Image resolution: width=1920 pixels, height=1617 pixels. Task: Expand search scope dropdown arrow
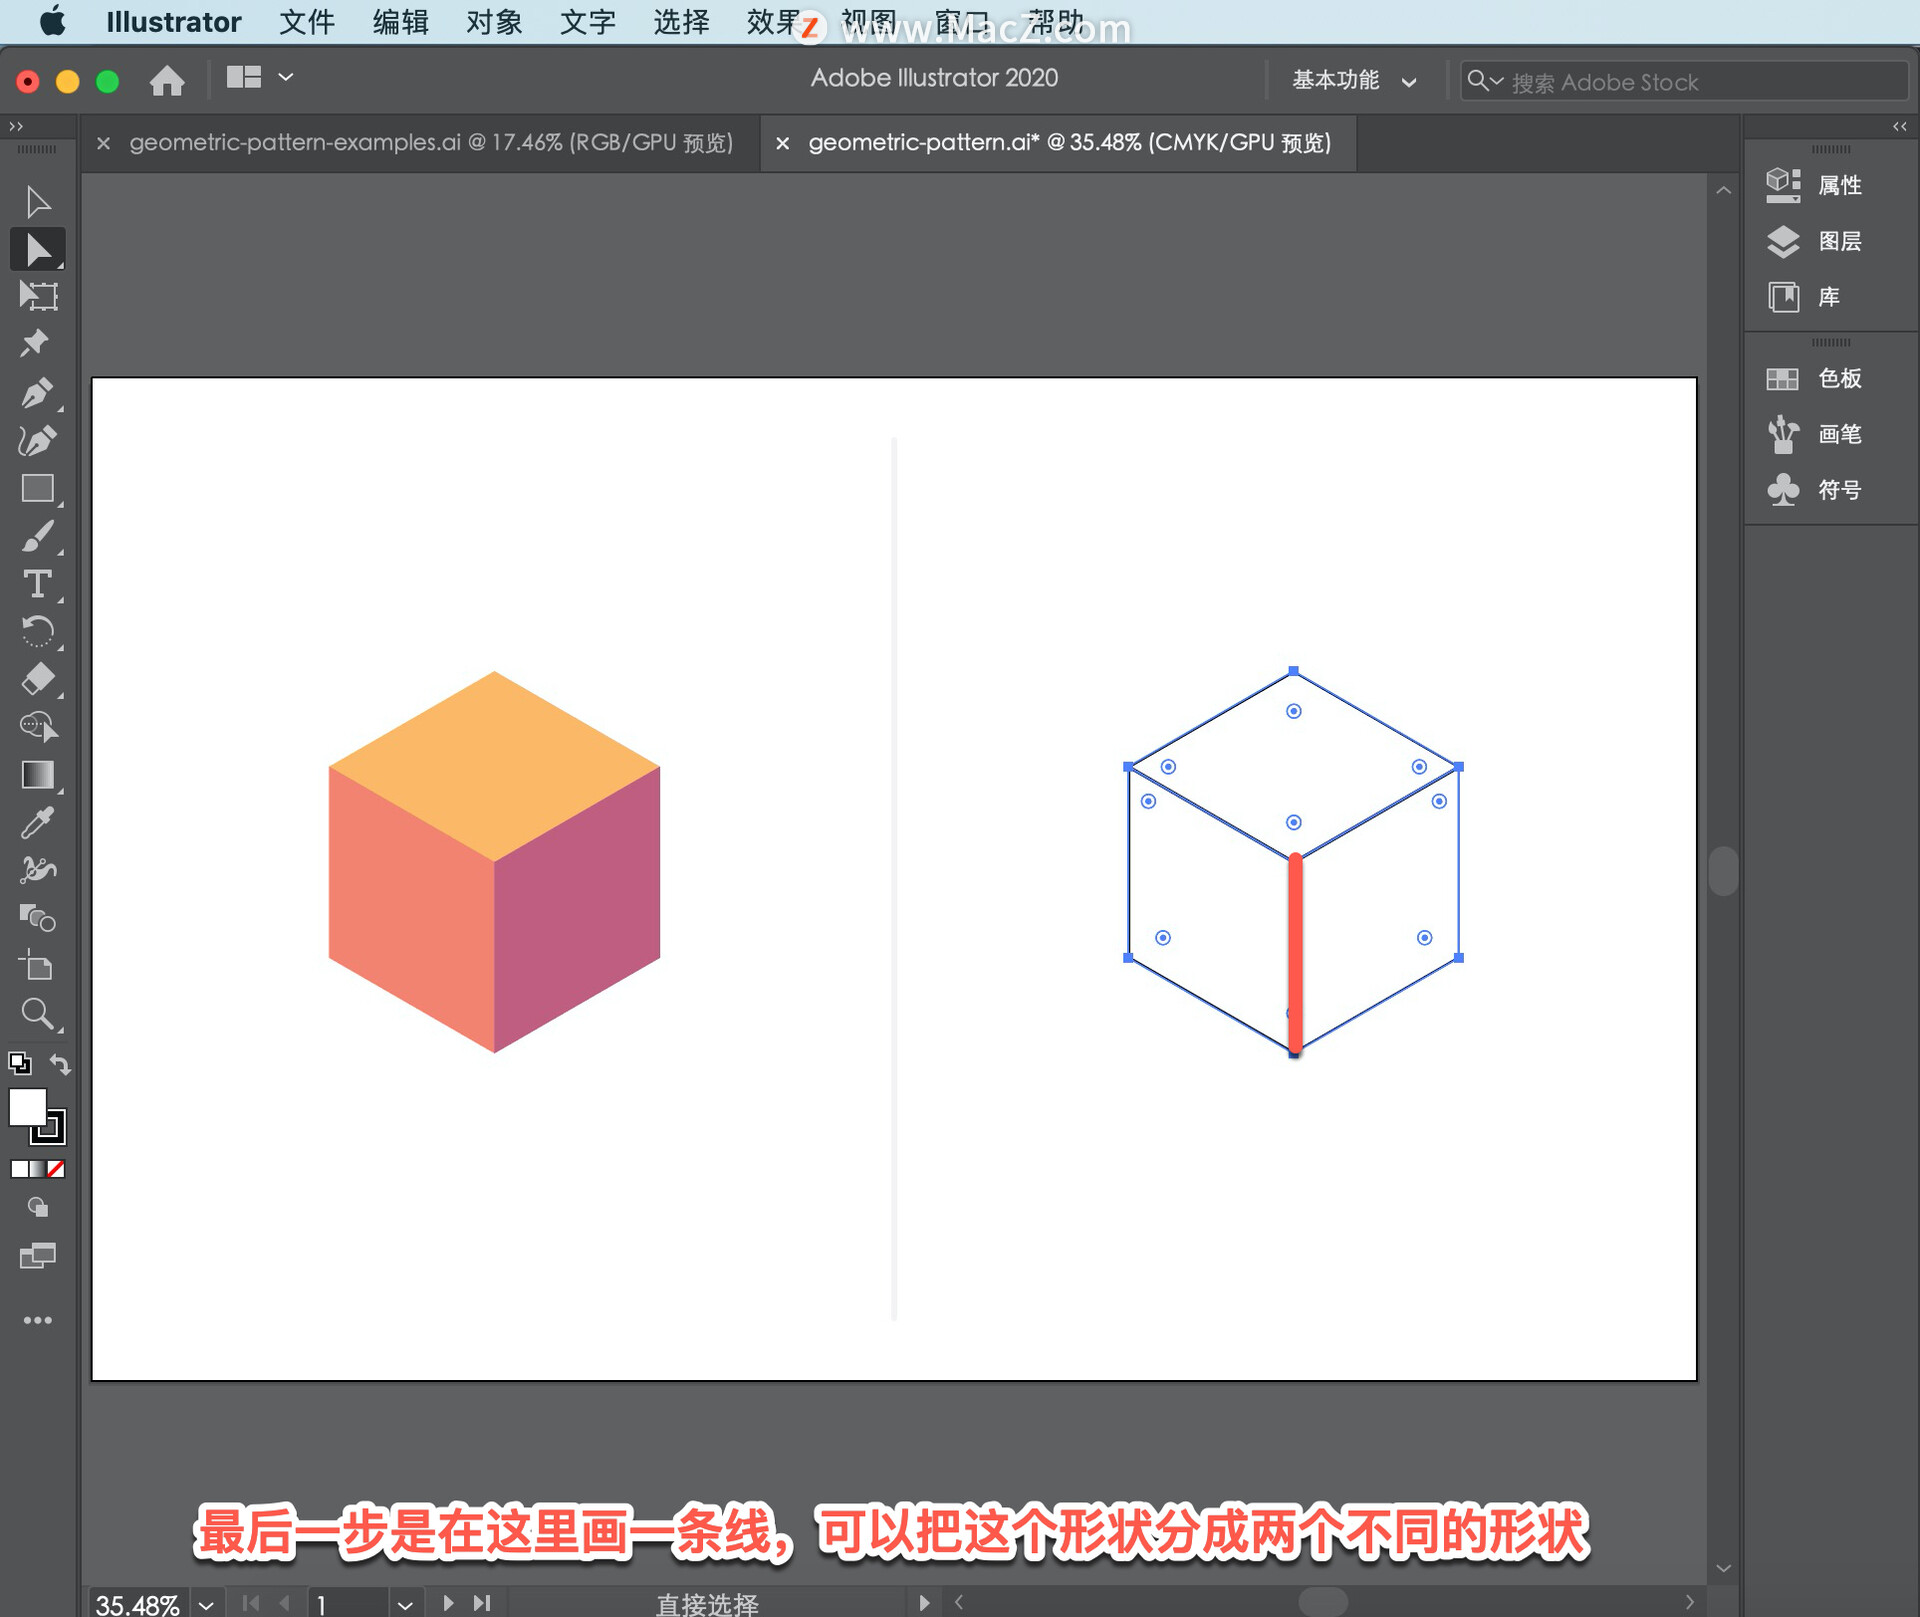1497,81
